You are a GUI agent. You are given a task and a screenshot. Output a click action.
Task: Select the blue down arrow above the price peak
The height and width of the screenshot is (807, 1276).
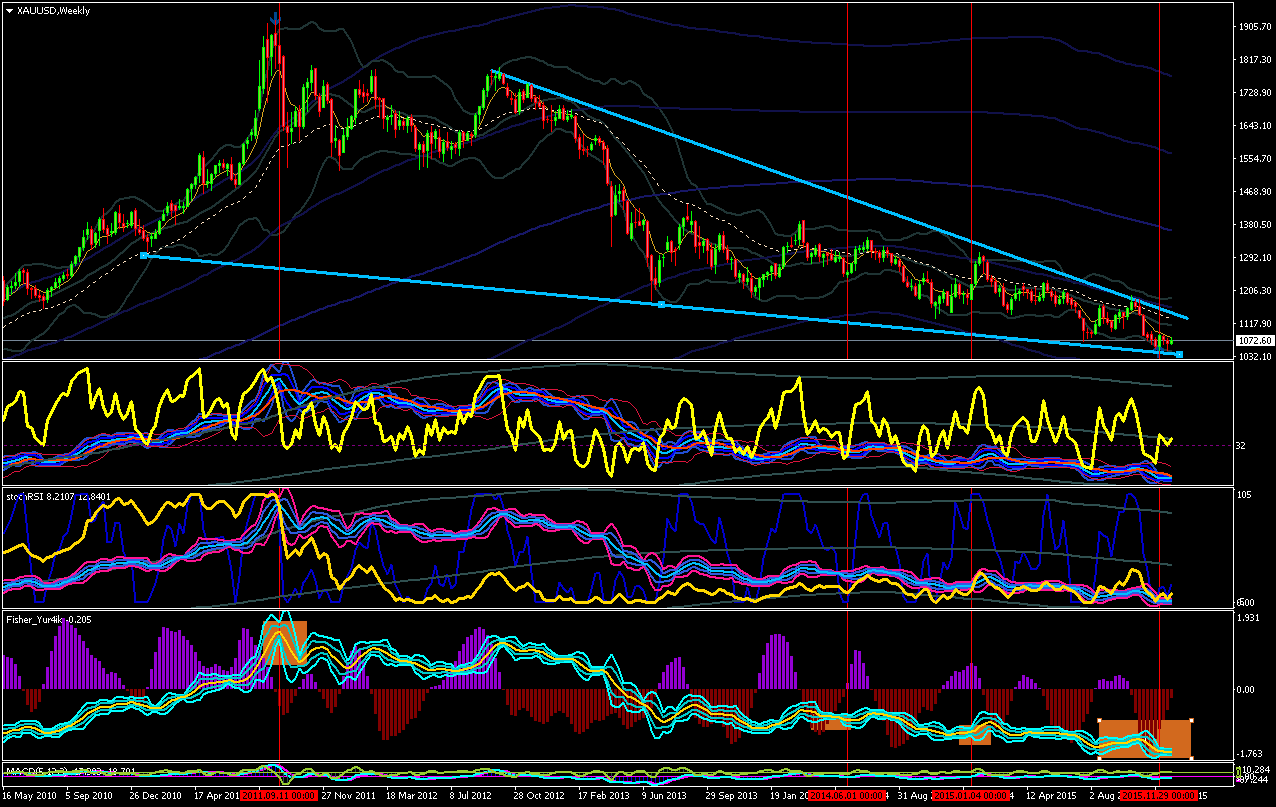(276, 19)
